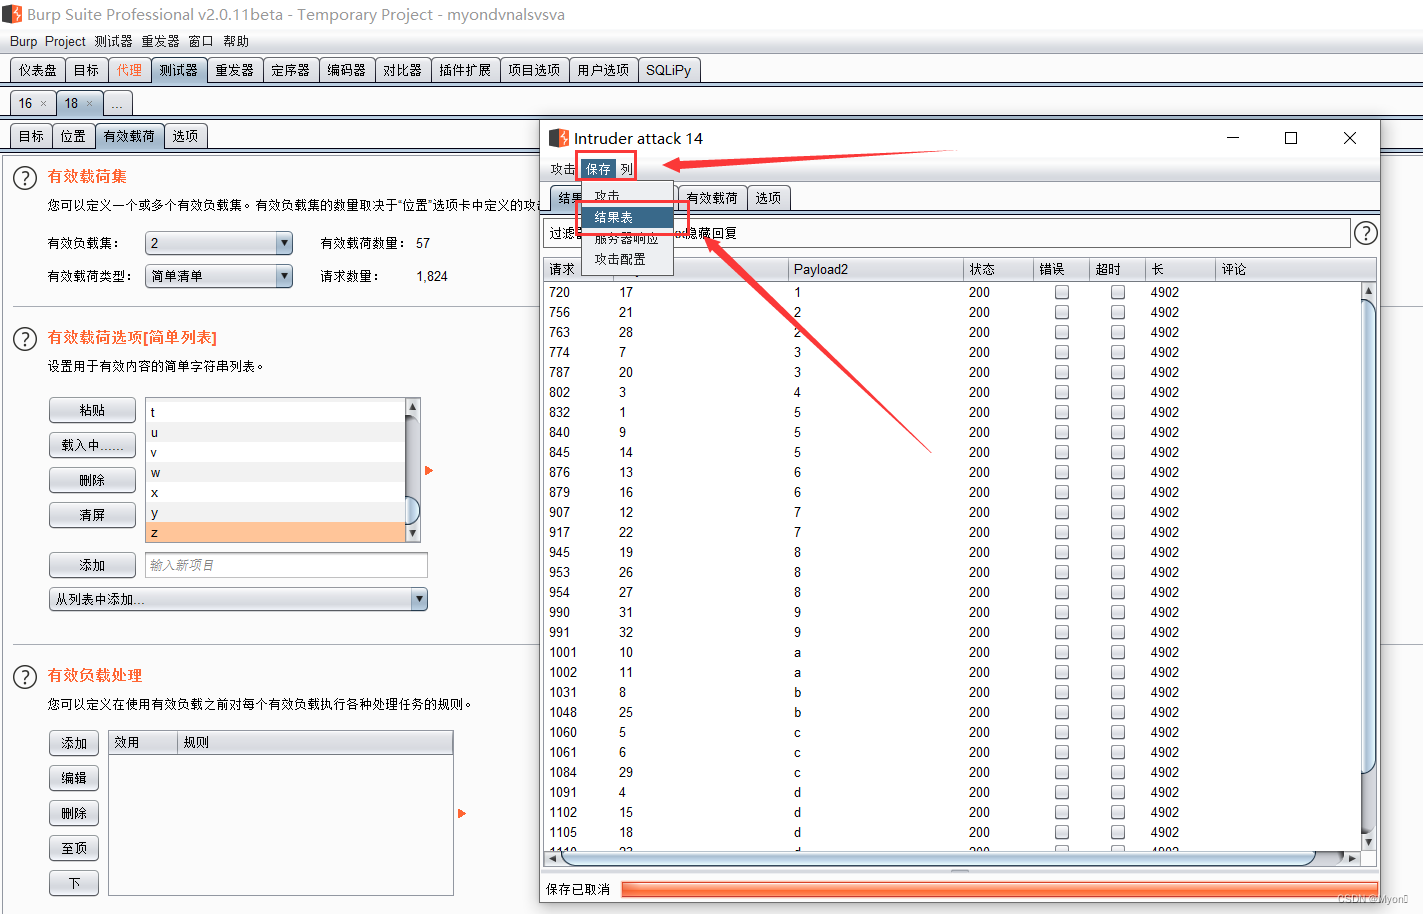
Task: Choose 攻击配置 from the save menu
Action: pos(627,259)
